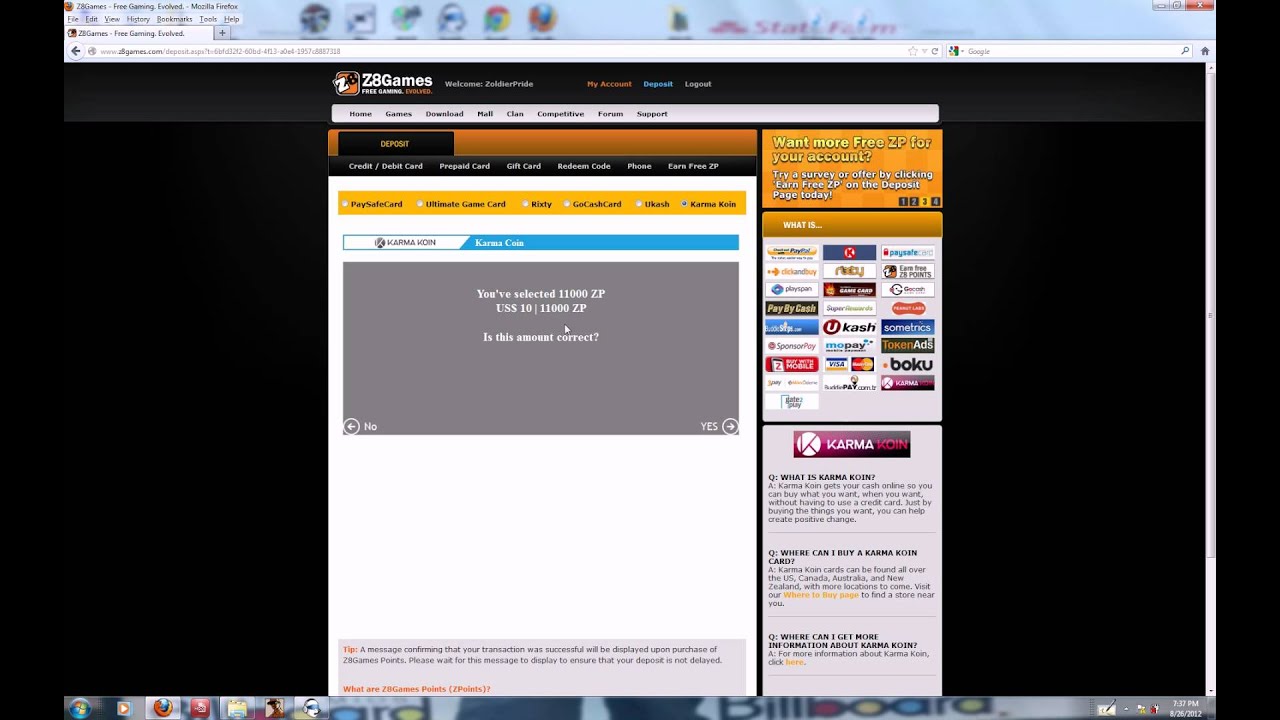Screen dimensions: 1280x720
Task: Confirm amount with the YES button
Action: (x=719, y=426)
